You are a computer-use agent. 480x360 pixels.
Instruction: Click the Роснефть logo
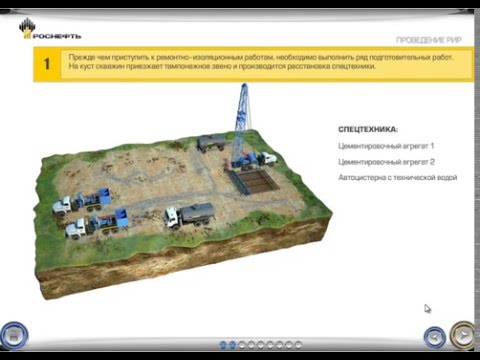point(50,29)
